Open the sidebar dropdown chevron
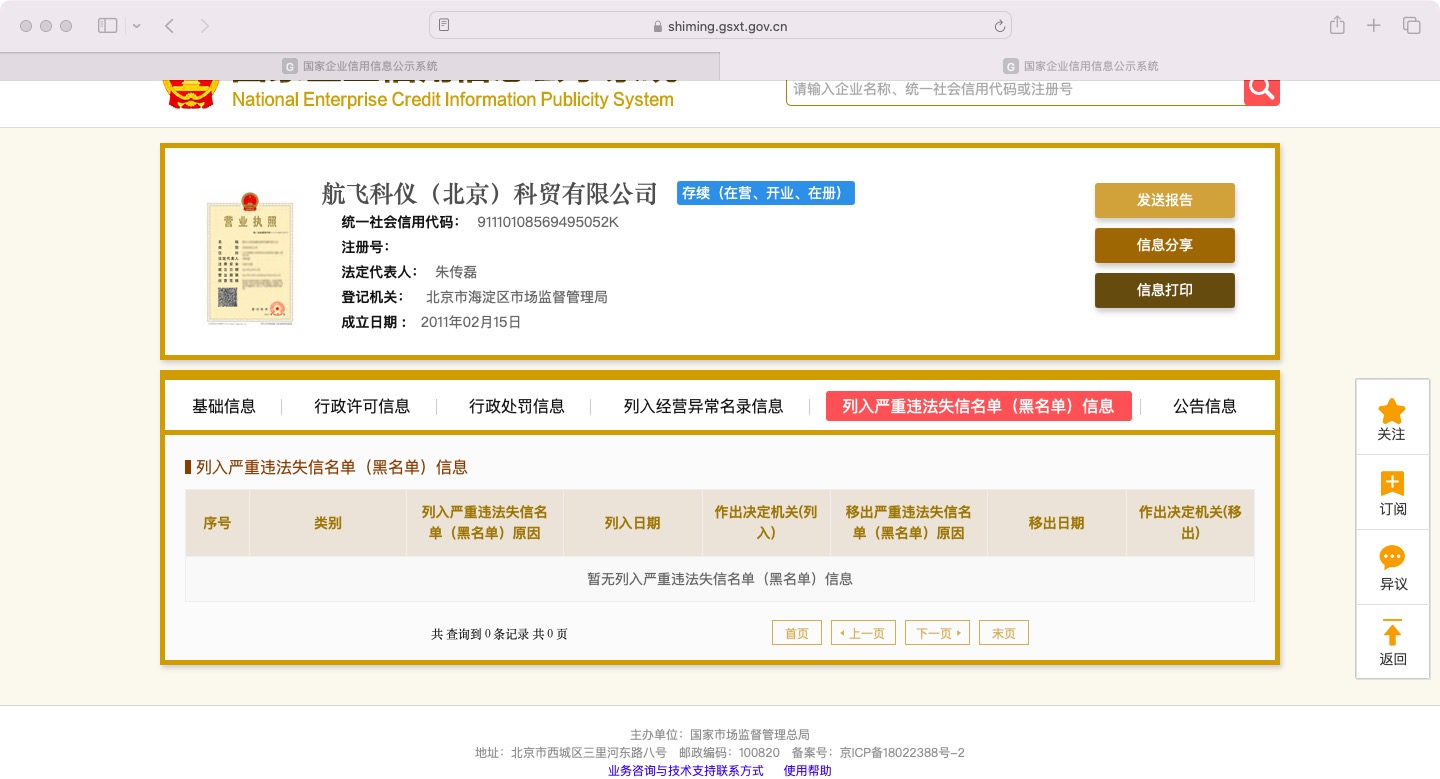Screen dimensions: 1440x779 point(136,26)
